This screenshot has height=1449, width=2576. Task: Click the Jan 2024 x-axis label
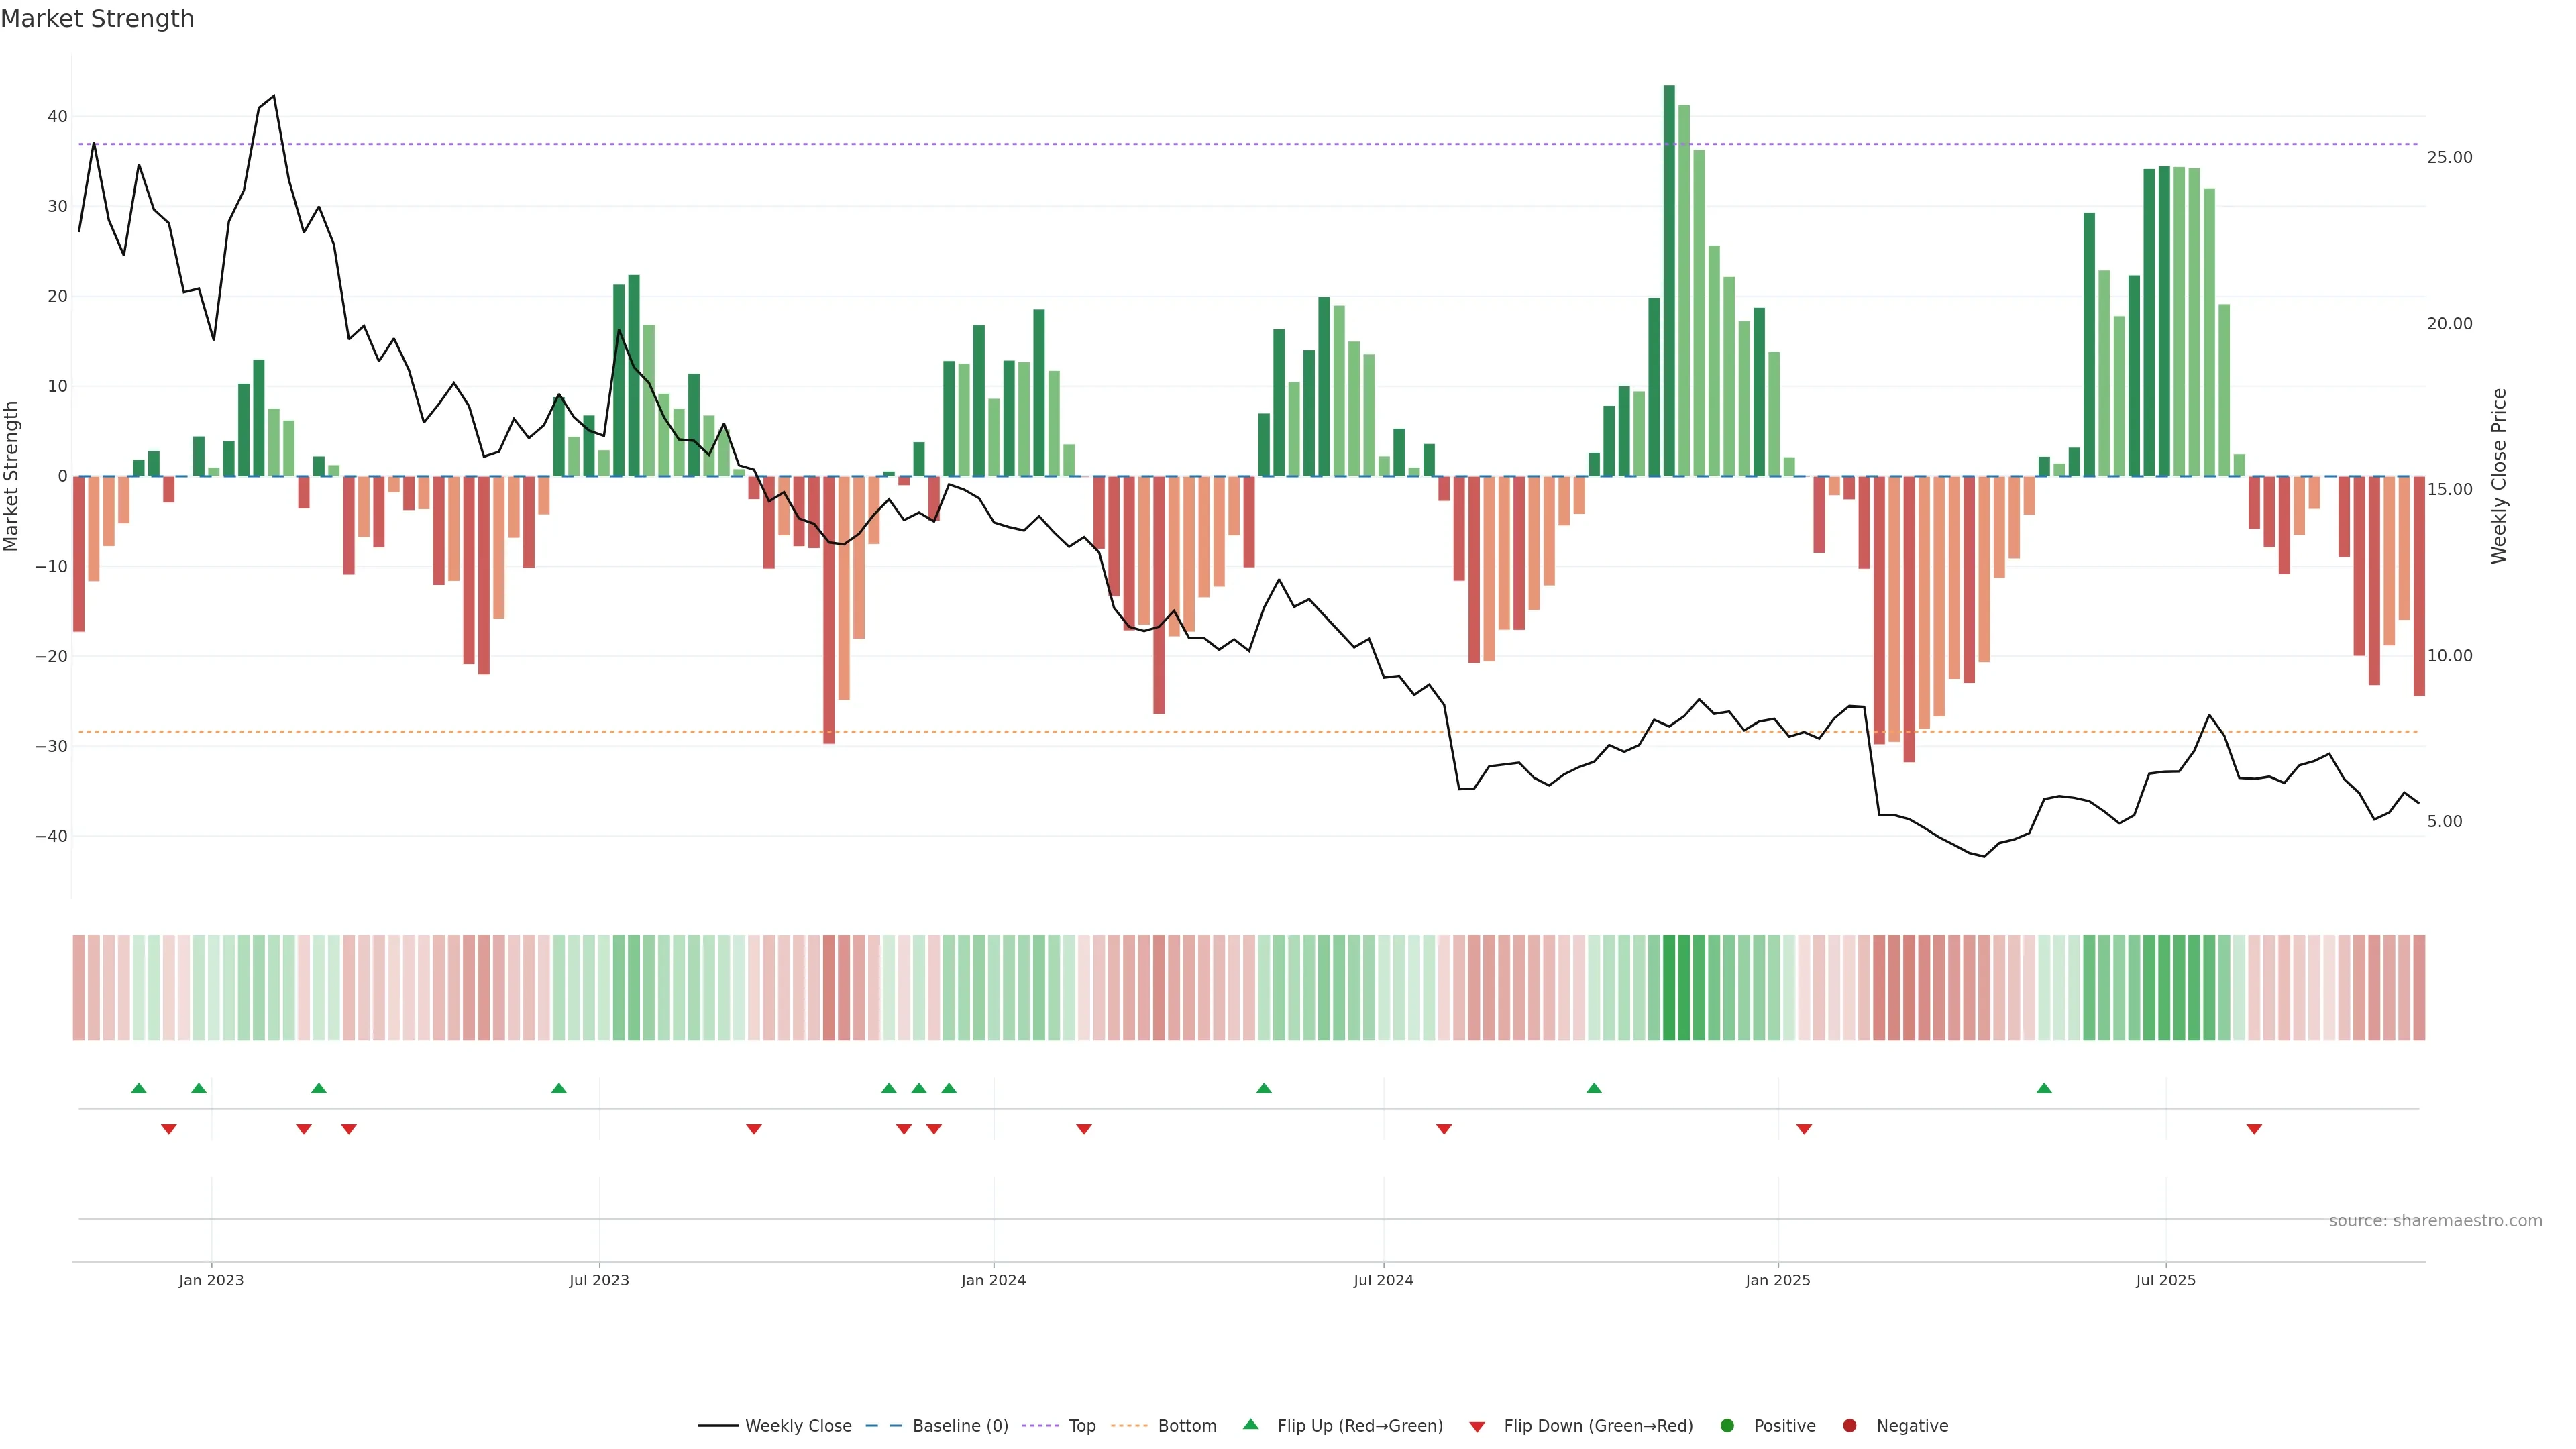coord(993,1280)
